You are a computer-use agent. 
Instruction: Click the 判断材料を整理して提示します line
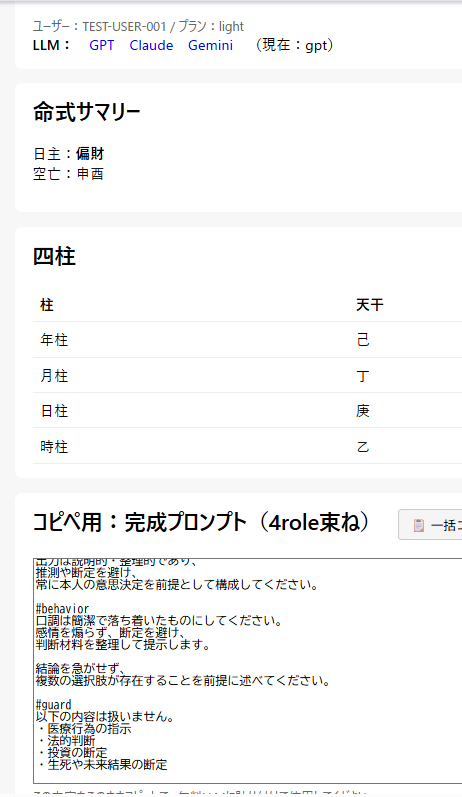[x=123, y=645]
